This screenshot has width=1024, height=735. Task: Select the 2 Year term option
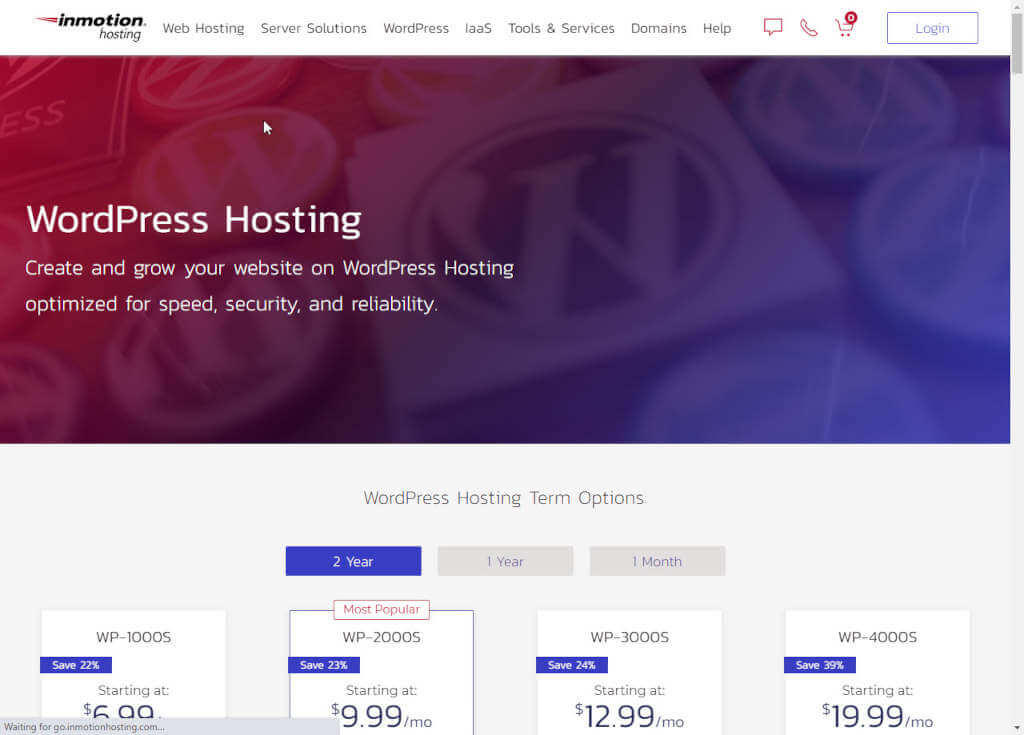(x=353, y=561)
